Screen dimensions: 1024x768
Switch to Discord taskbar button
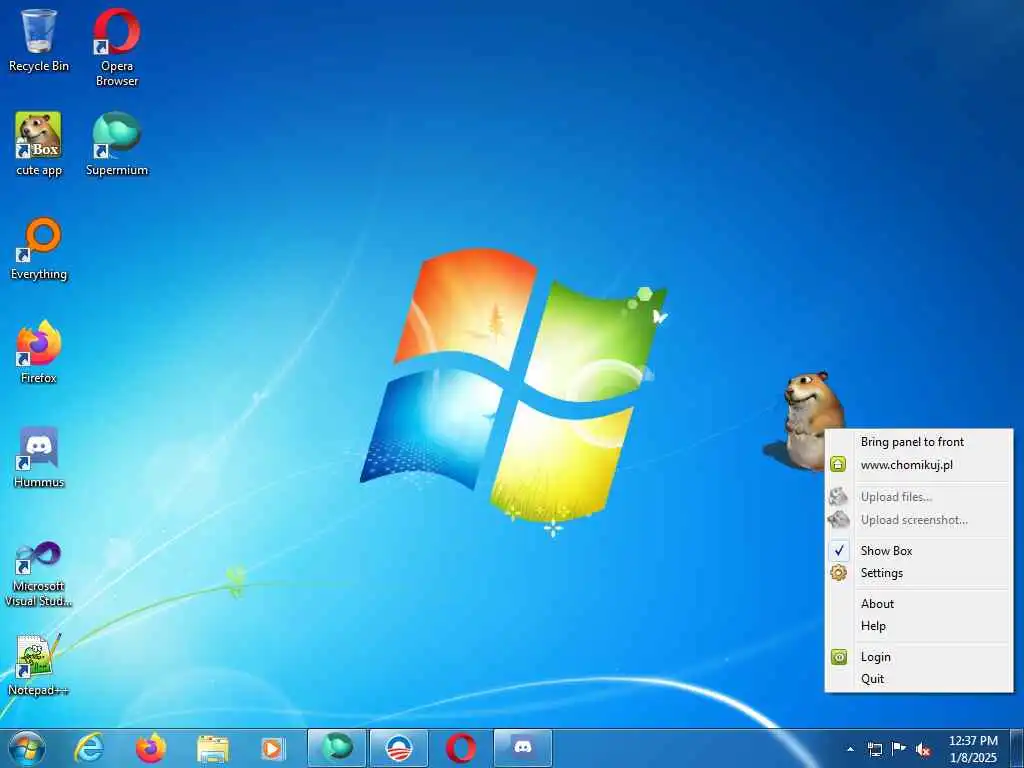[522, 748]
